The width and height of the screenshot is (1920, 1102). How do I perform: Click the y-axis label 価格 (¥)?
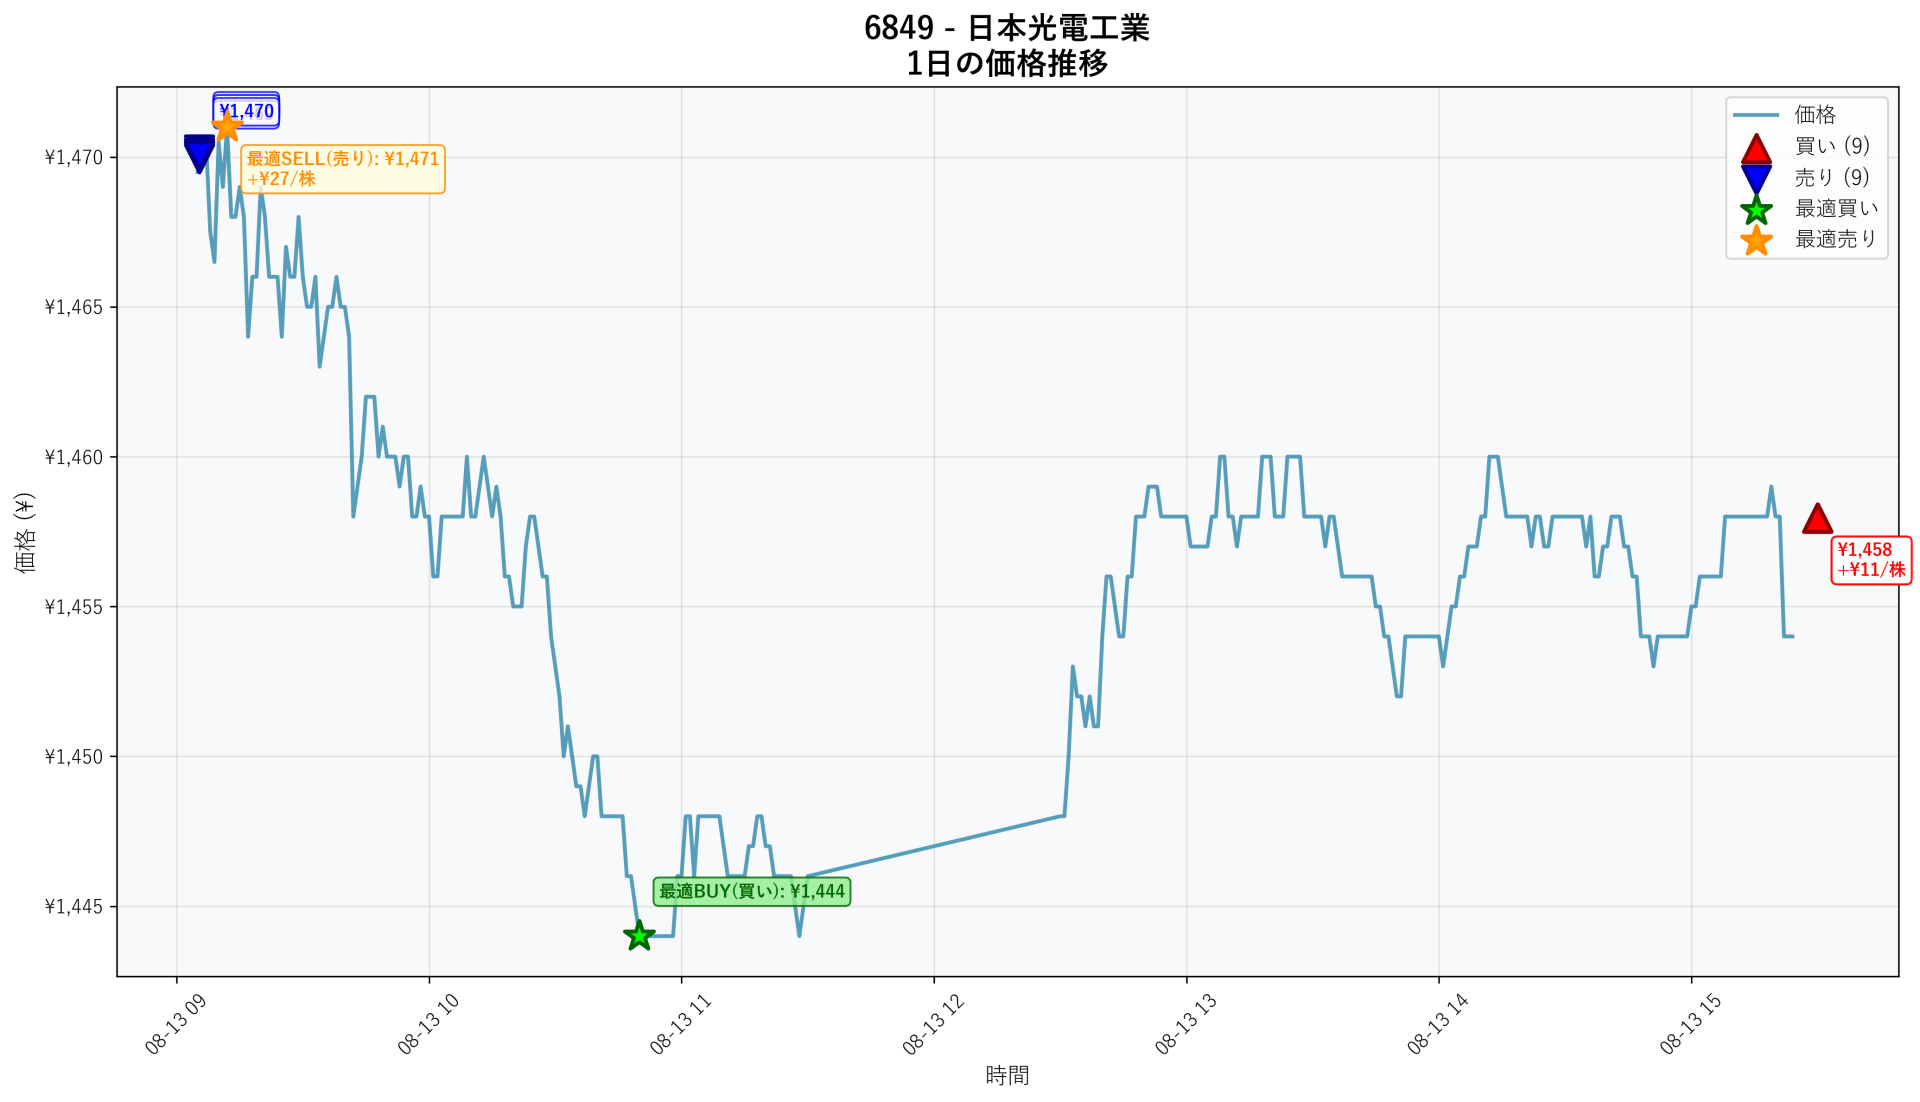tap(25, 532)
